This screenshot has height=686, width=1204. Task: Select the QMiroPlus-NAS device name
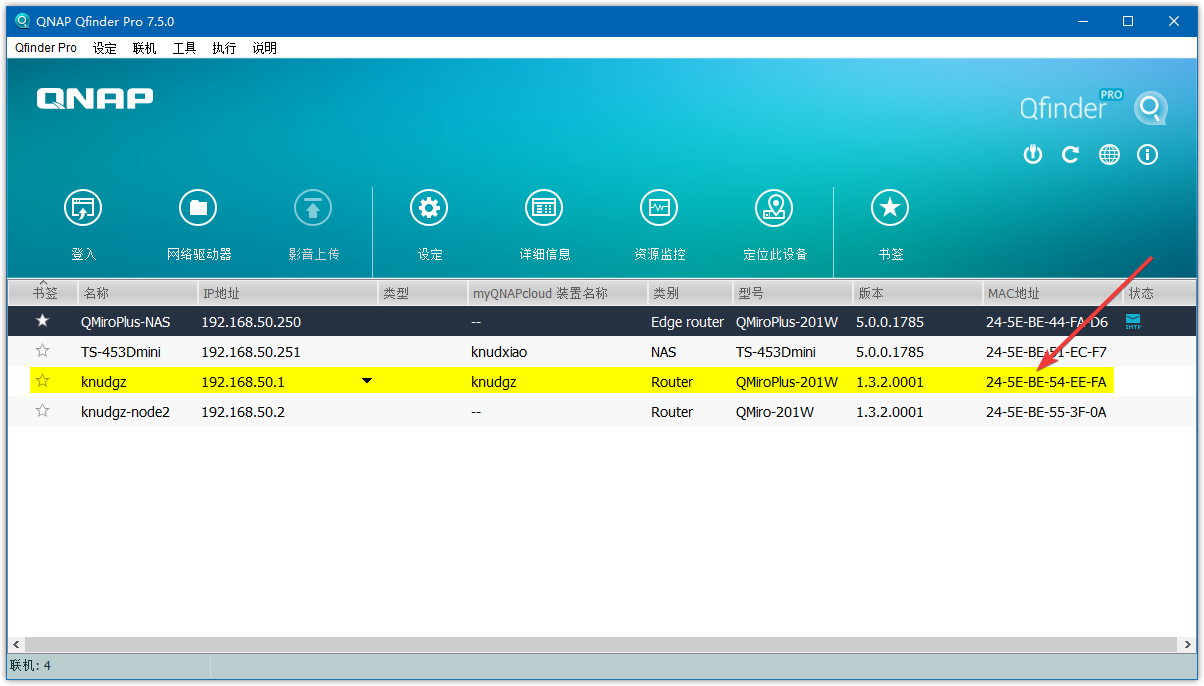coord(126,322)
